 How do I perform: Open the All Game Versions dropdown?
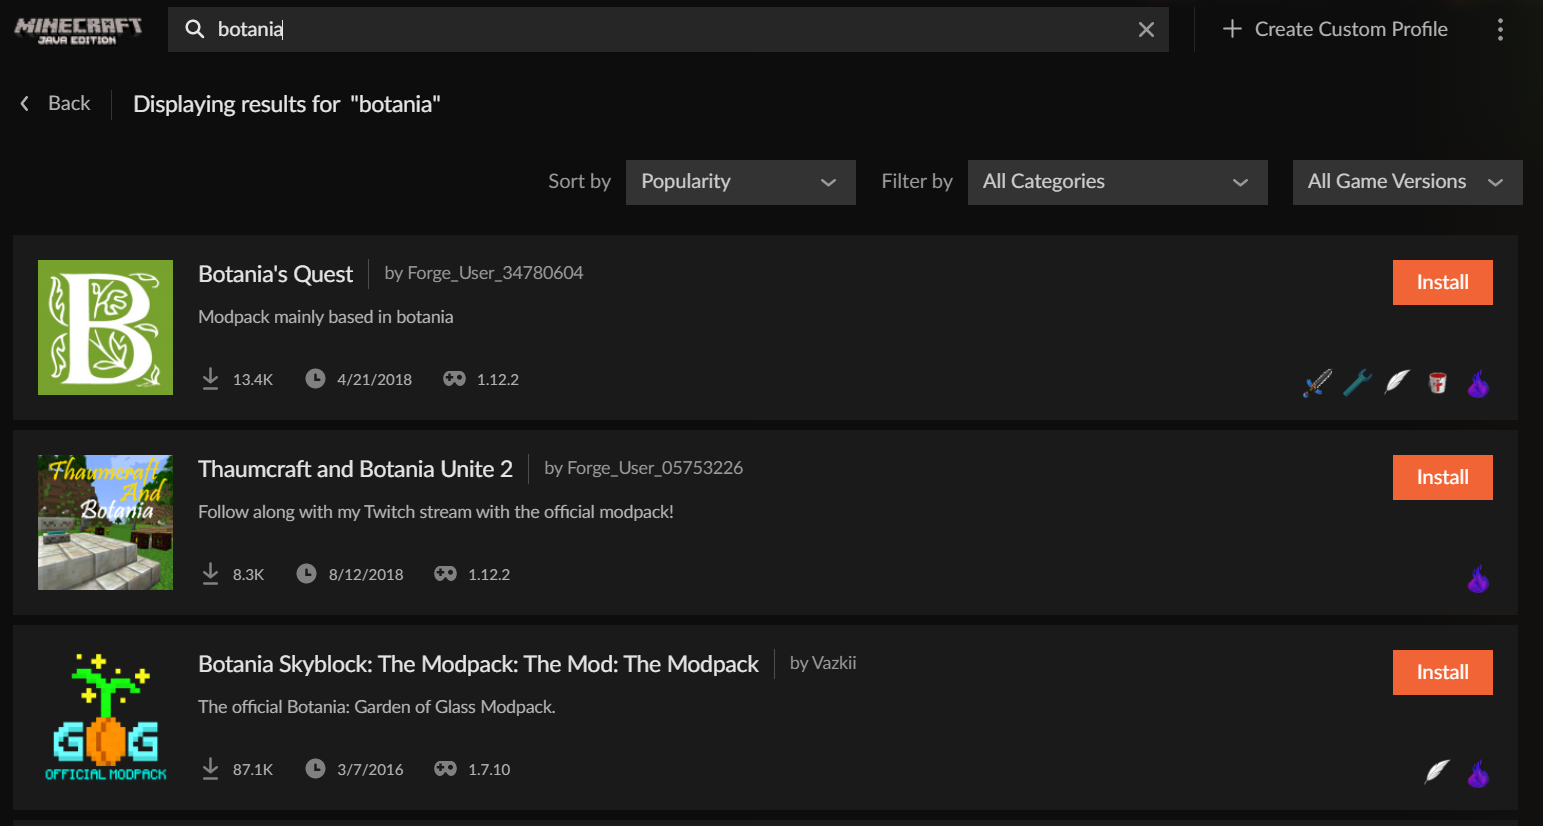point(1407,182)
